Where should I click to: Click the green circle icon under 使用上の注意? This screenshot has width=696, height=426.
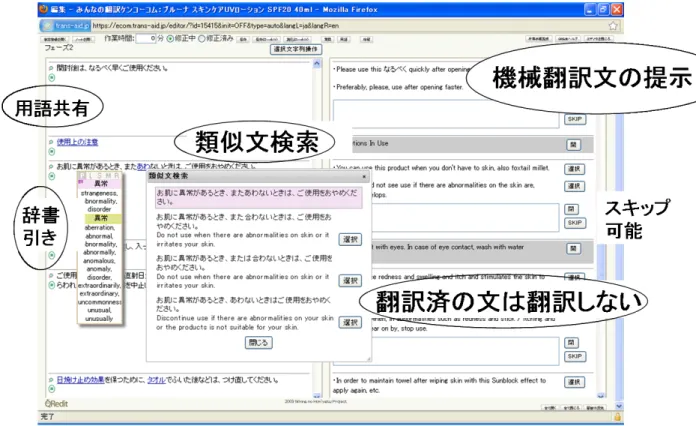coord(51,152)
